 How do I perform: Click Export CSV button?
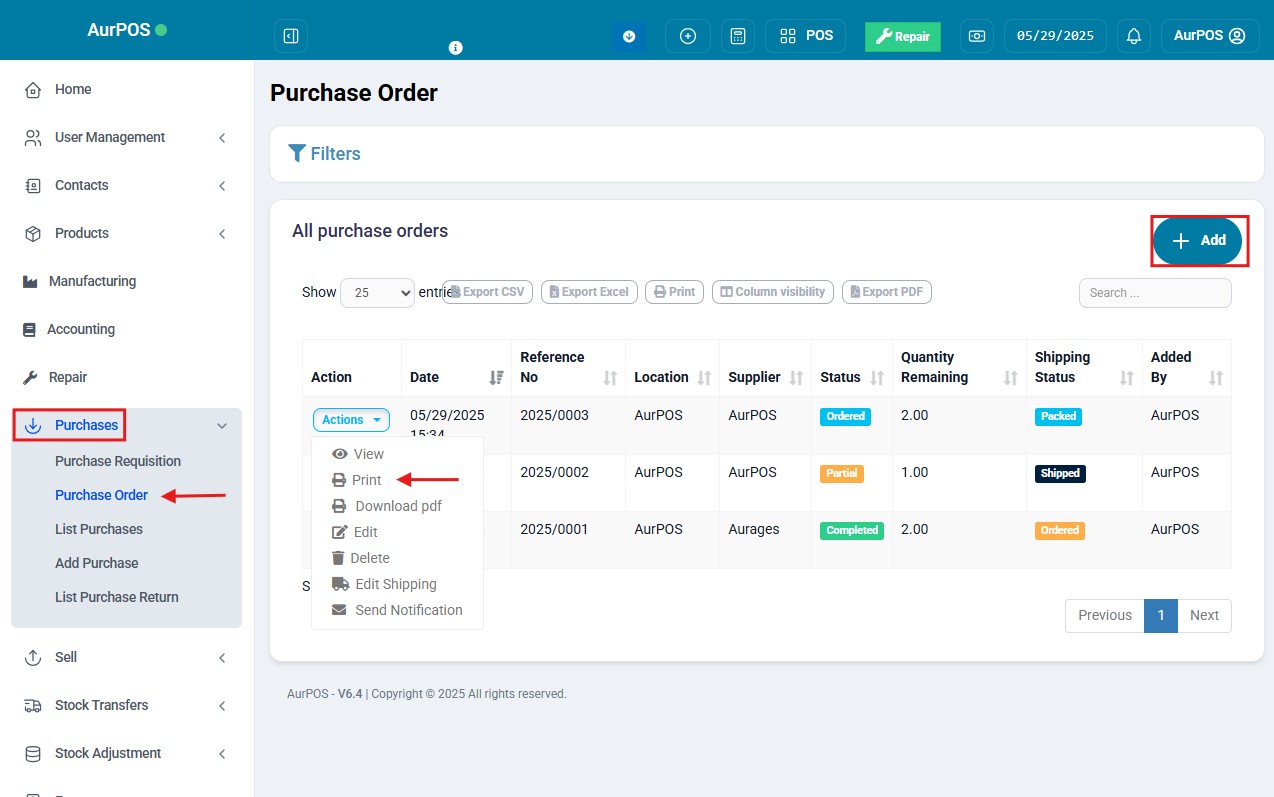tap(488, 292)
